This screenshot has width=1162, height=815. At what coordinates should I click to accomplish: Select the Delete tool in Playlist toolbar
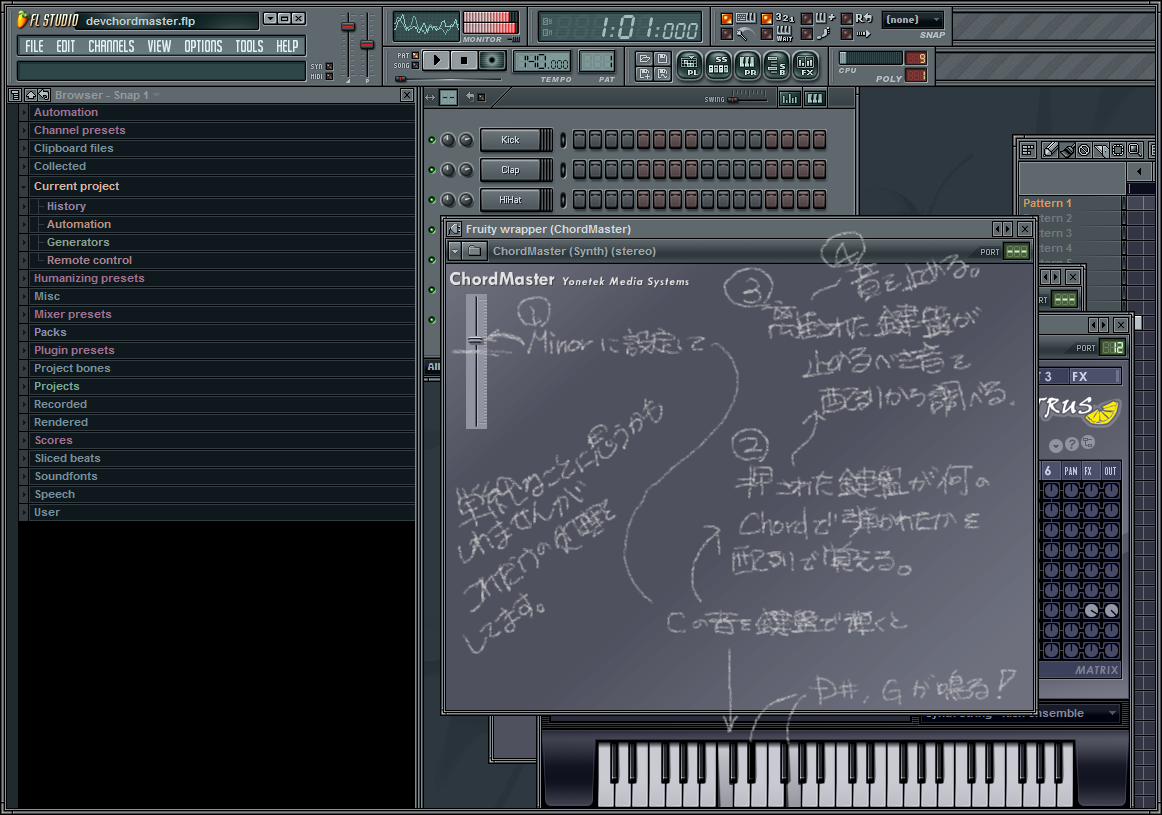coord(1084,150)
